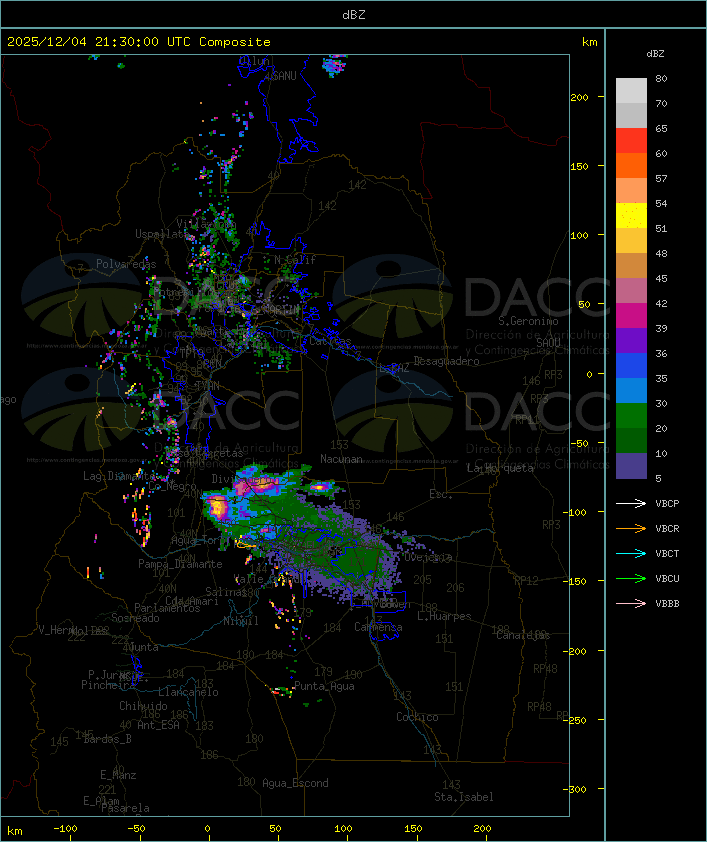Image resolution: width=707 pixels, height=842 pixels.
Task: Click the Parlamentos map label
Action: (x=167, y=608)
